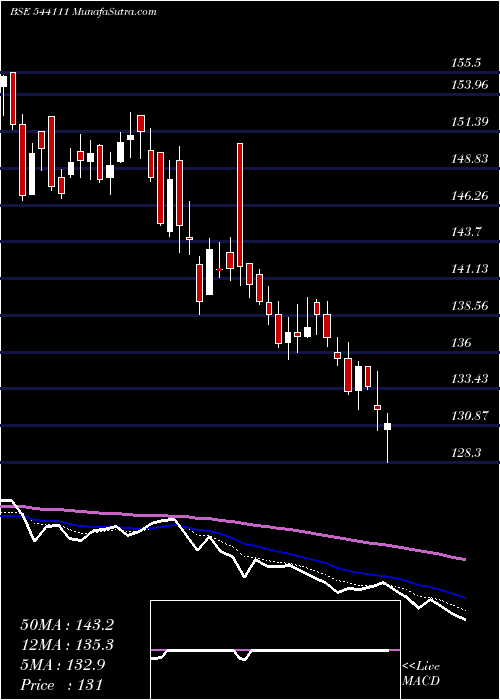This screenshot has height=700, width=500.
Task: Select the 136 price level label
Action: tap(462, 343)
